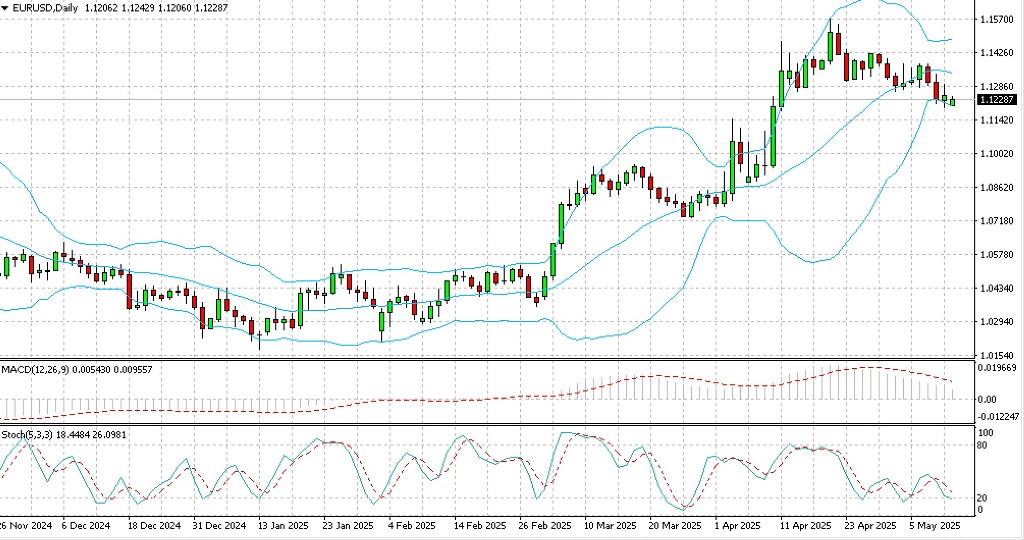Screen dimensions: 1024x540
Task: Click the 18 Dec 2024 date label
Action: (x=154, y=526)
